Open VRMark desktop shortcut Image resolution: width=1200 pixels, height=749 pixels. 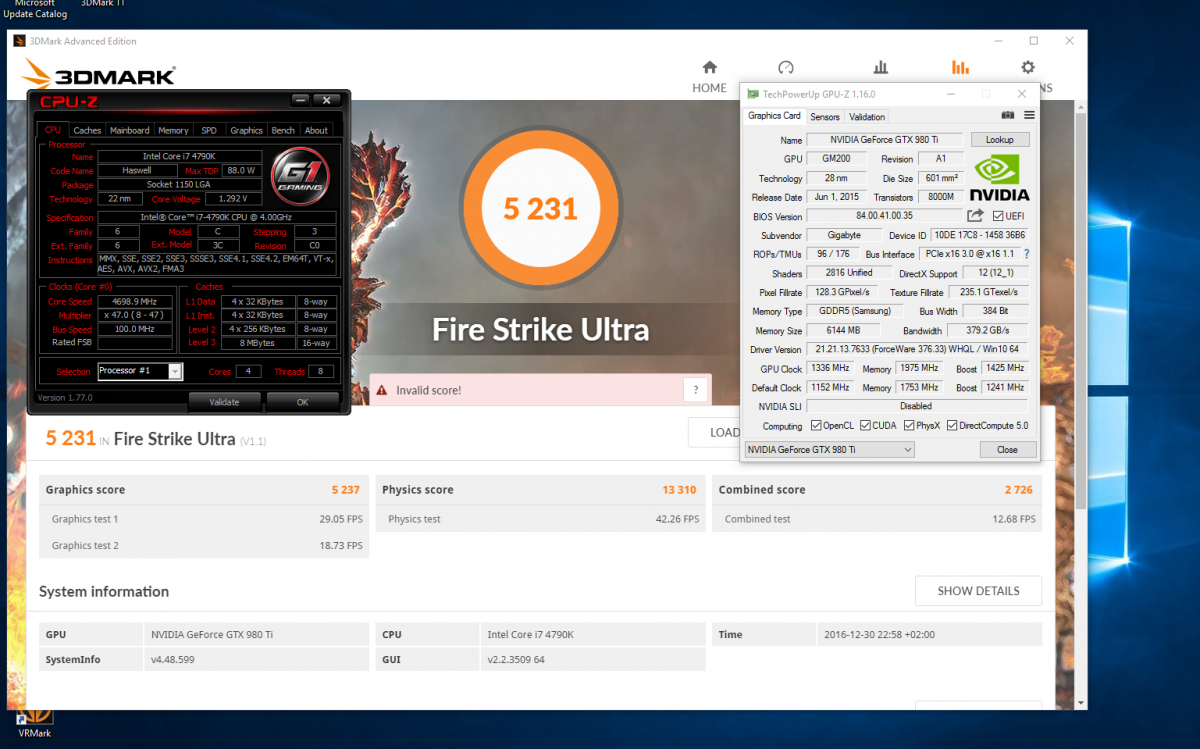(34, 723)
